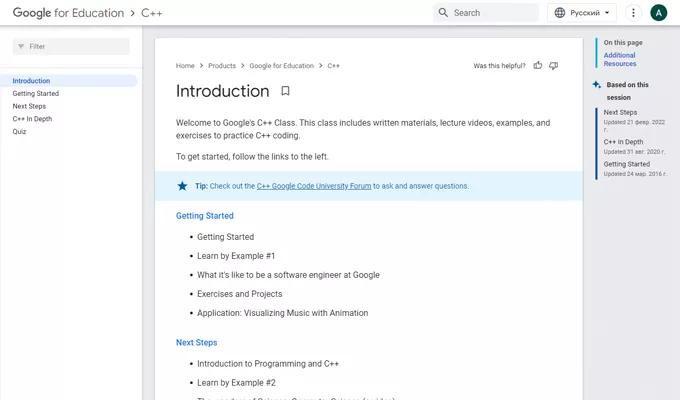Click the C++ link in the top header
Image resolution: width=680 pixels, height=400 pixels.
(152, 13)
